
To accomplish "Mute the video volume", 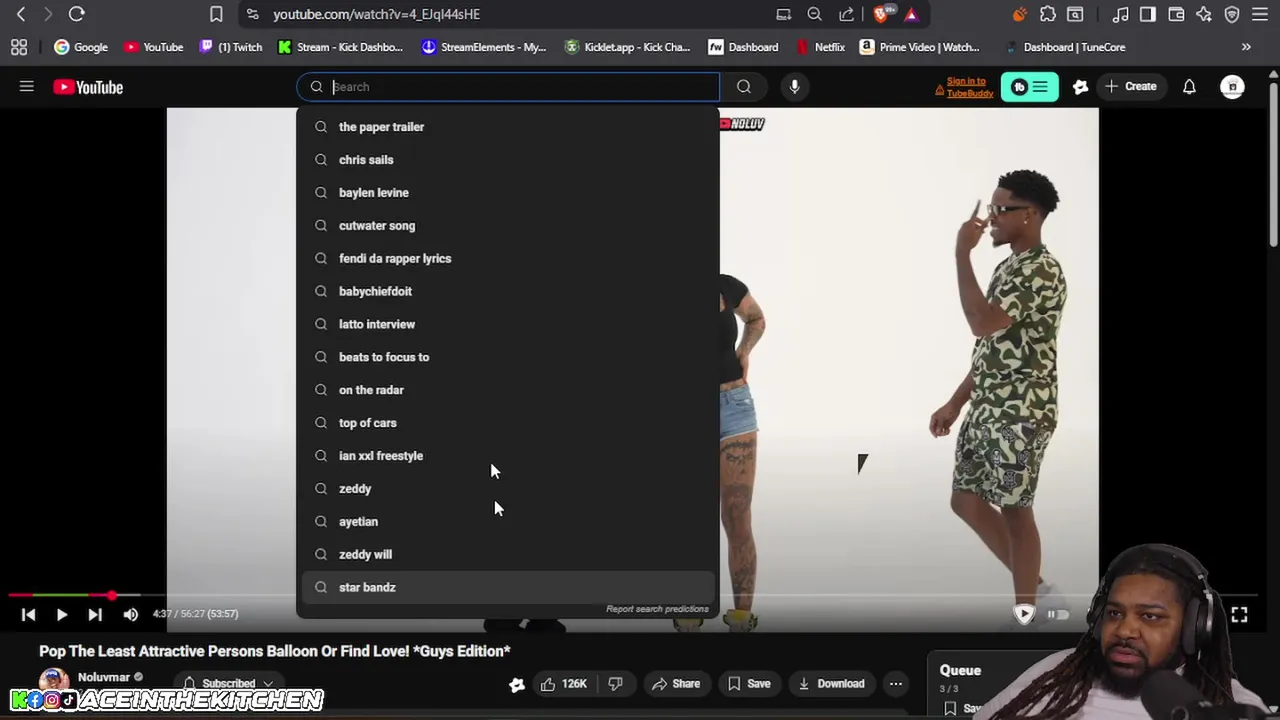I will coord(130,614).
